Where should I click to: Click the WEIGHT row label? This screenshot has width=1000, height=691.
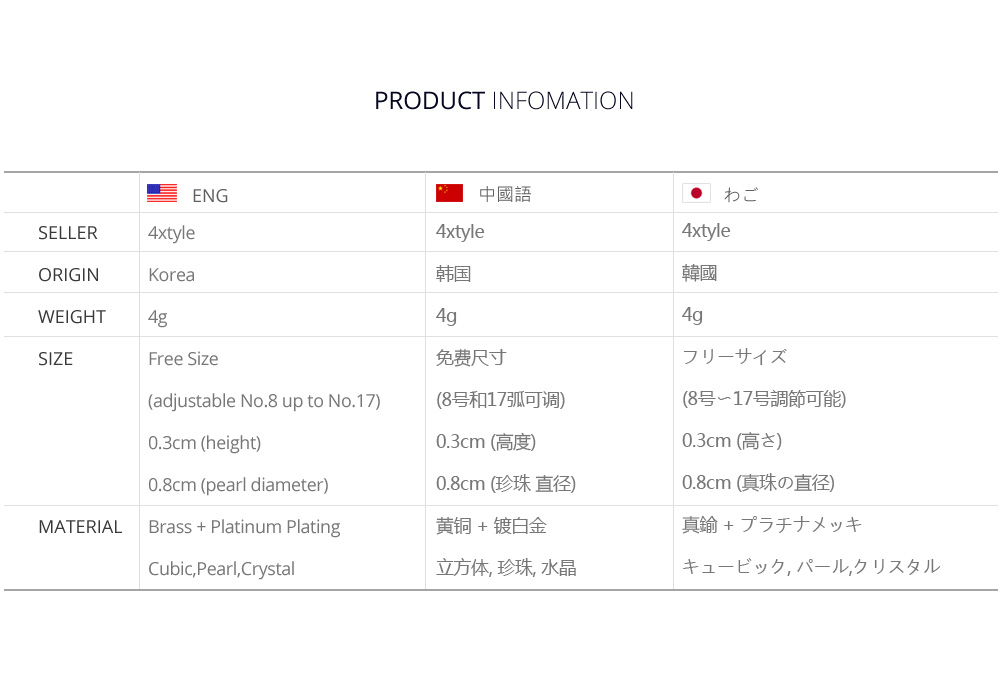[x=72, y=316]
